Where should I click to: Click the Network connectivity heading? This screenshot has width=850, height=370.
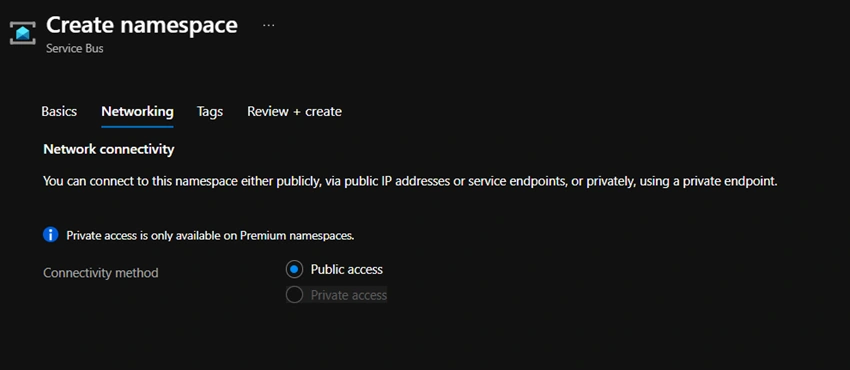[x=108, y=149]
